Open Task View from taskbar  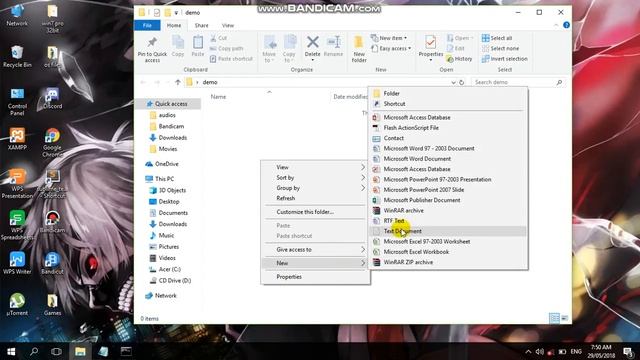(56, 351)
